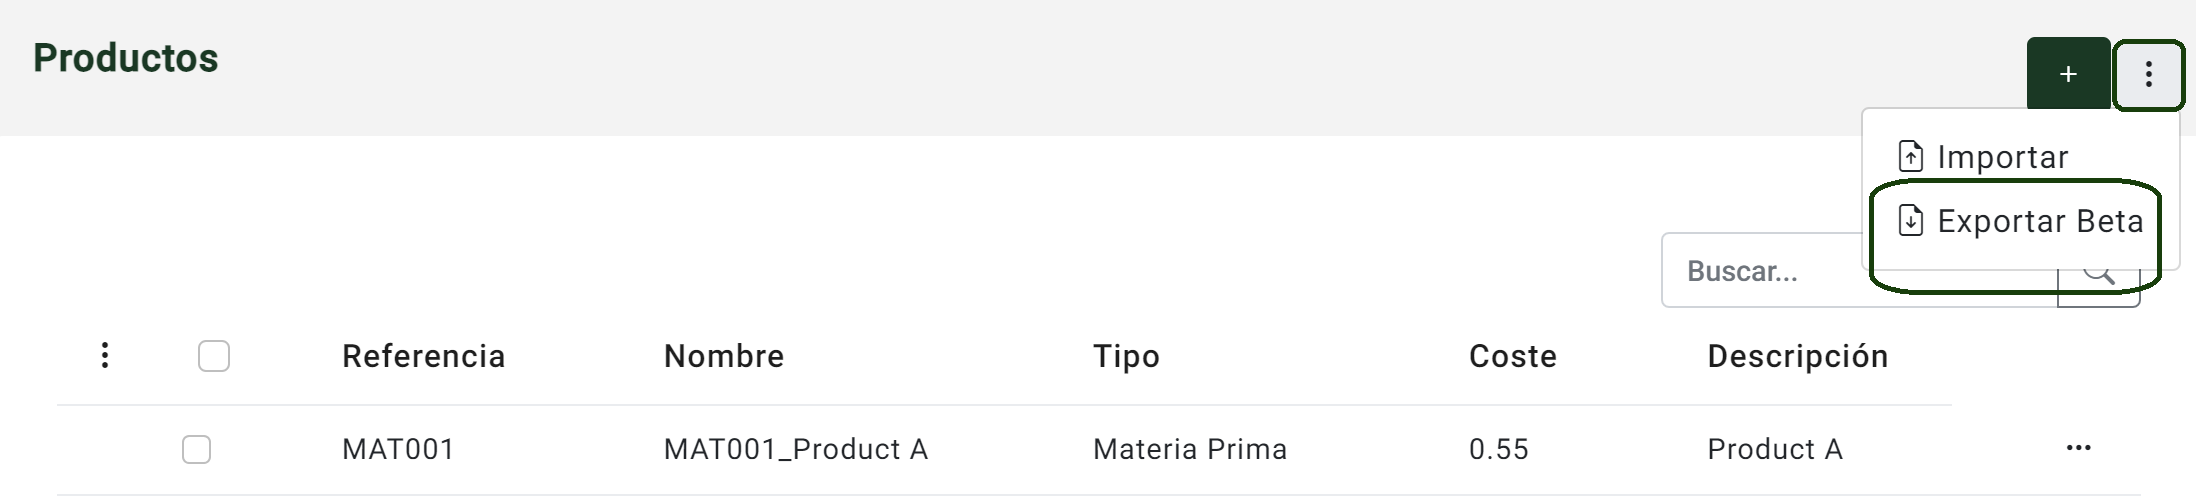Click the Materia Prima type cell
Image resolution: width=2196 pixels, height=502 pixels.
pyautogui.click(x=1190, y=449)
